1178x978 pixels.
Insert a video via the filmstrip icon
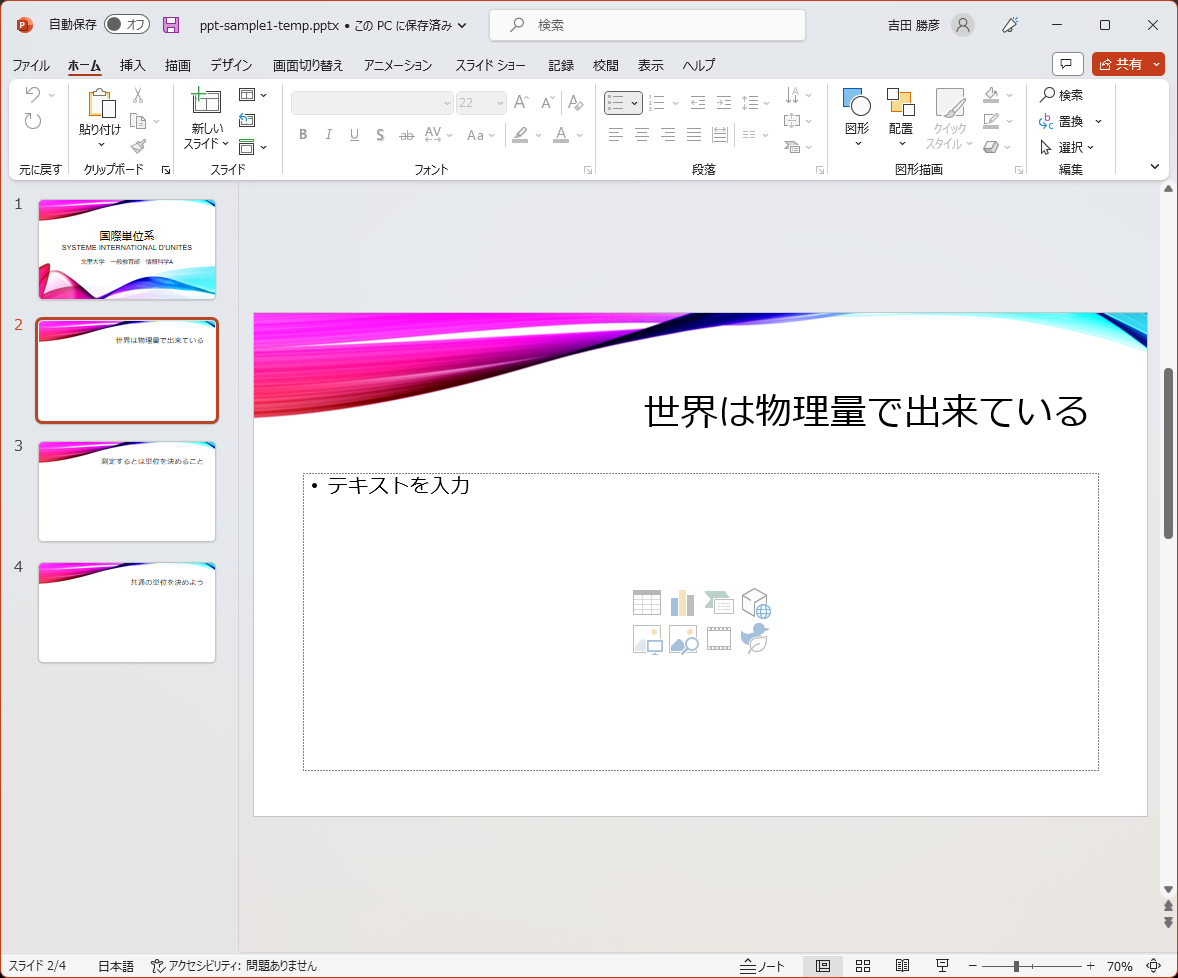tap(718, 639)
